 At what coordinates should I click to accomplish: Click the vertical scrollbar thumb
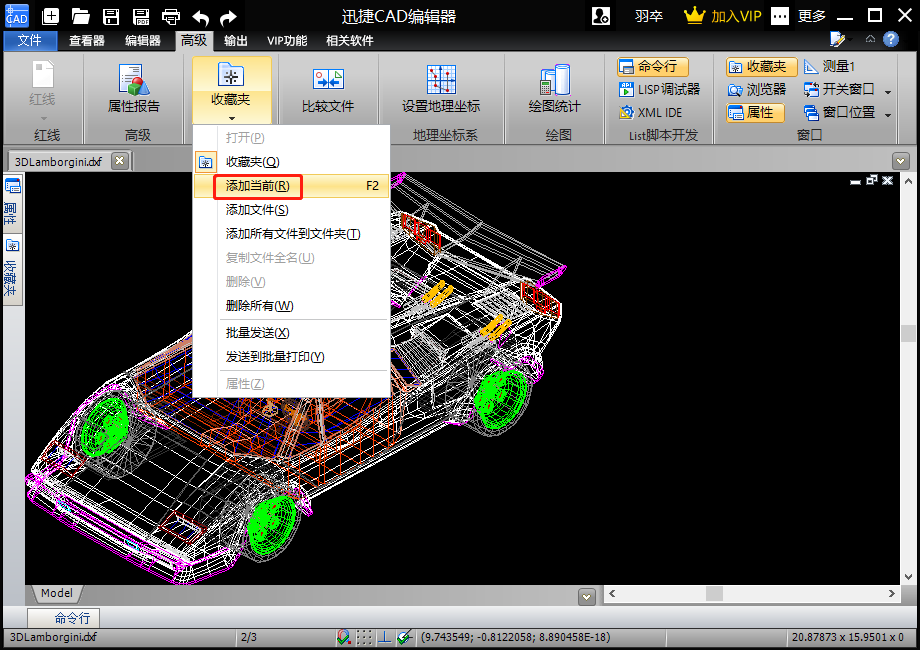[x=908, y=333]
